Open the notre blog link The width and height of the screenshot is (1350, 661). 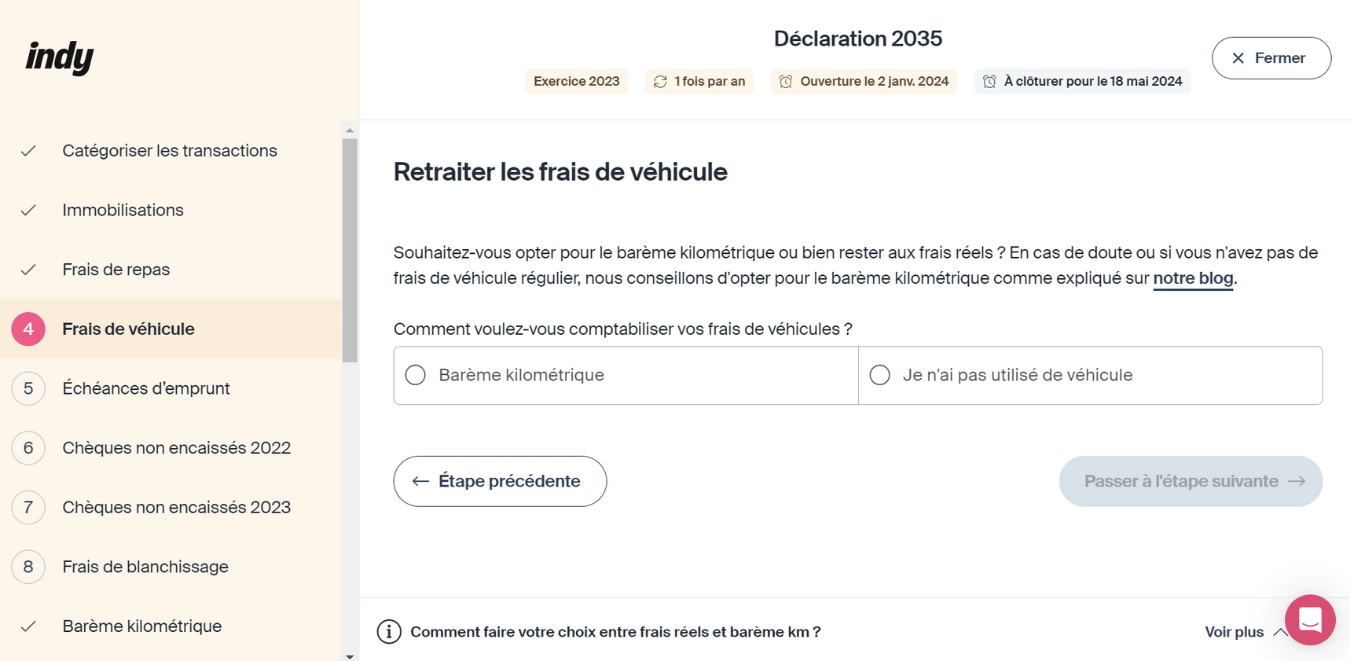point(1193,279)
